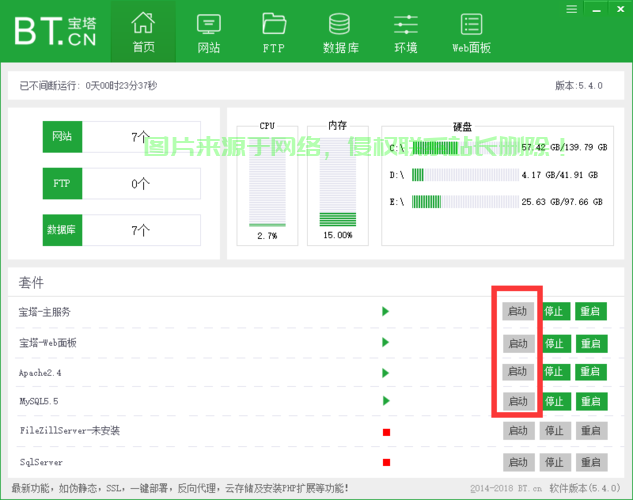Click 启动 for Apache2.4
This screenshot has width=633, height=500.
[518, 372]
